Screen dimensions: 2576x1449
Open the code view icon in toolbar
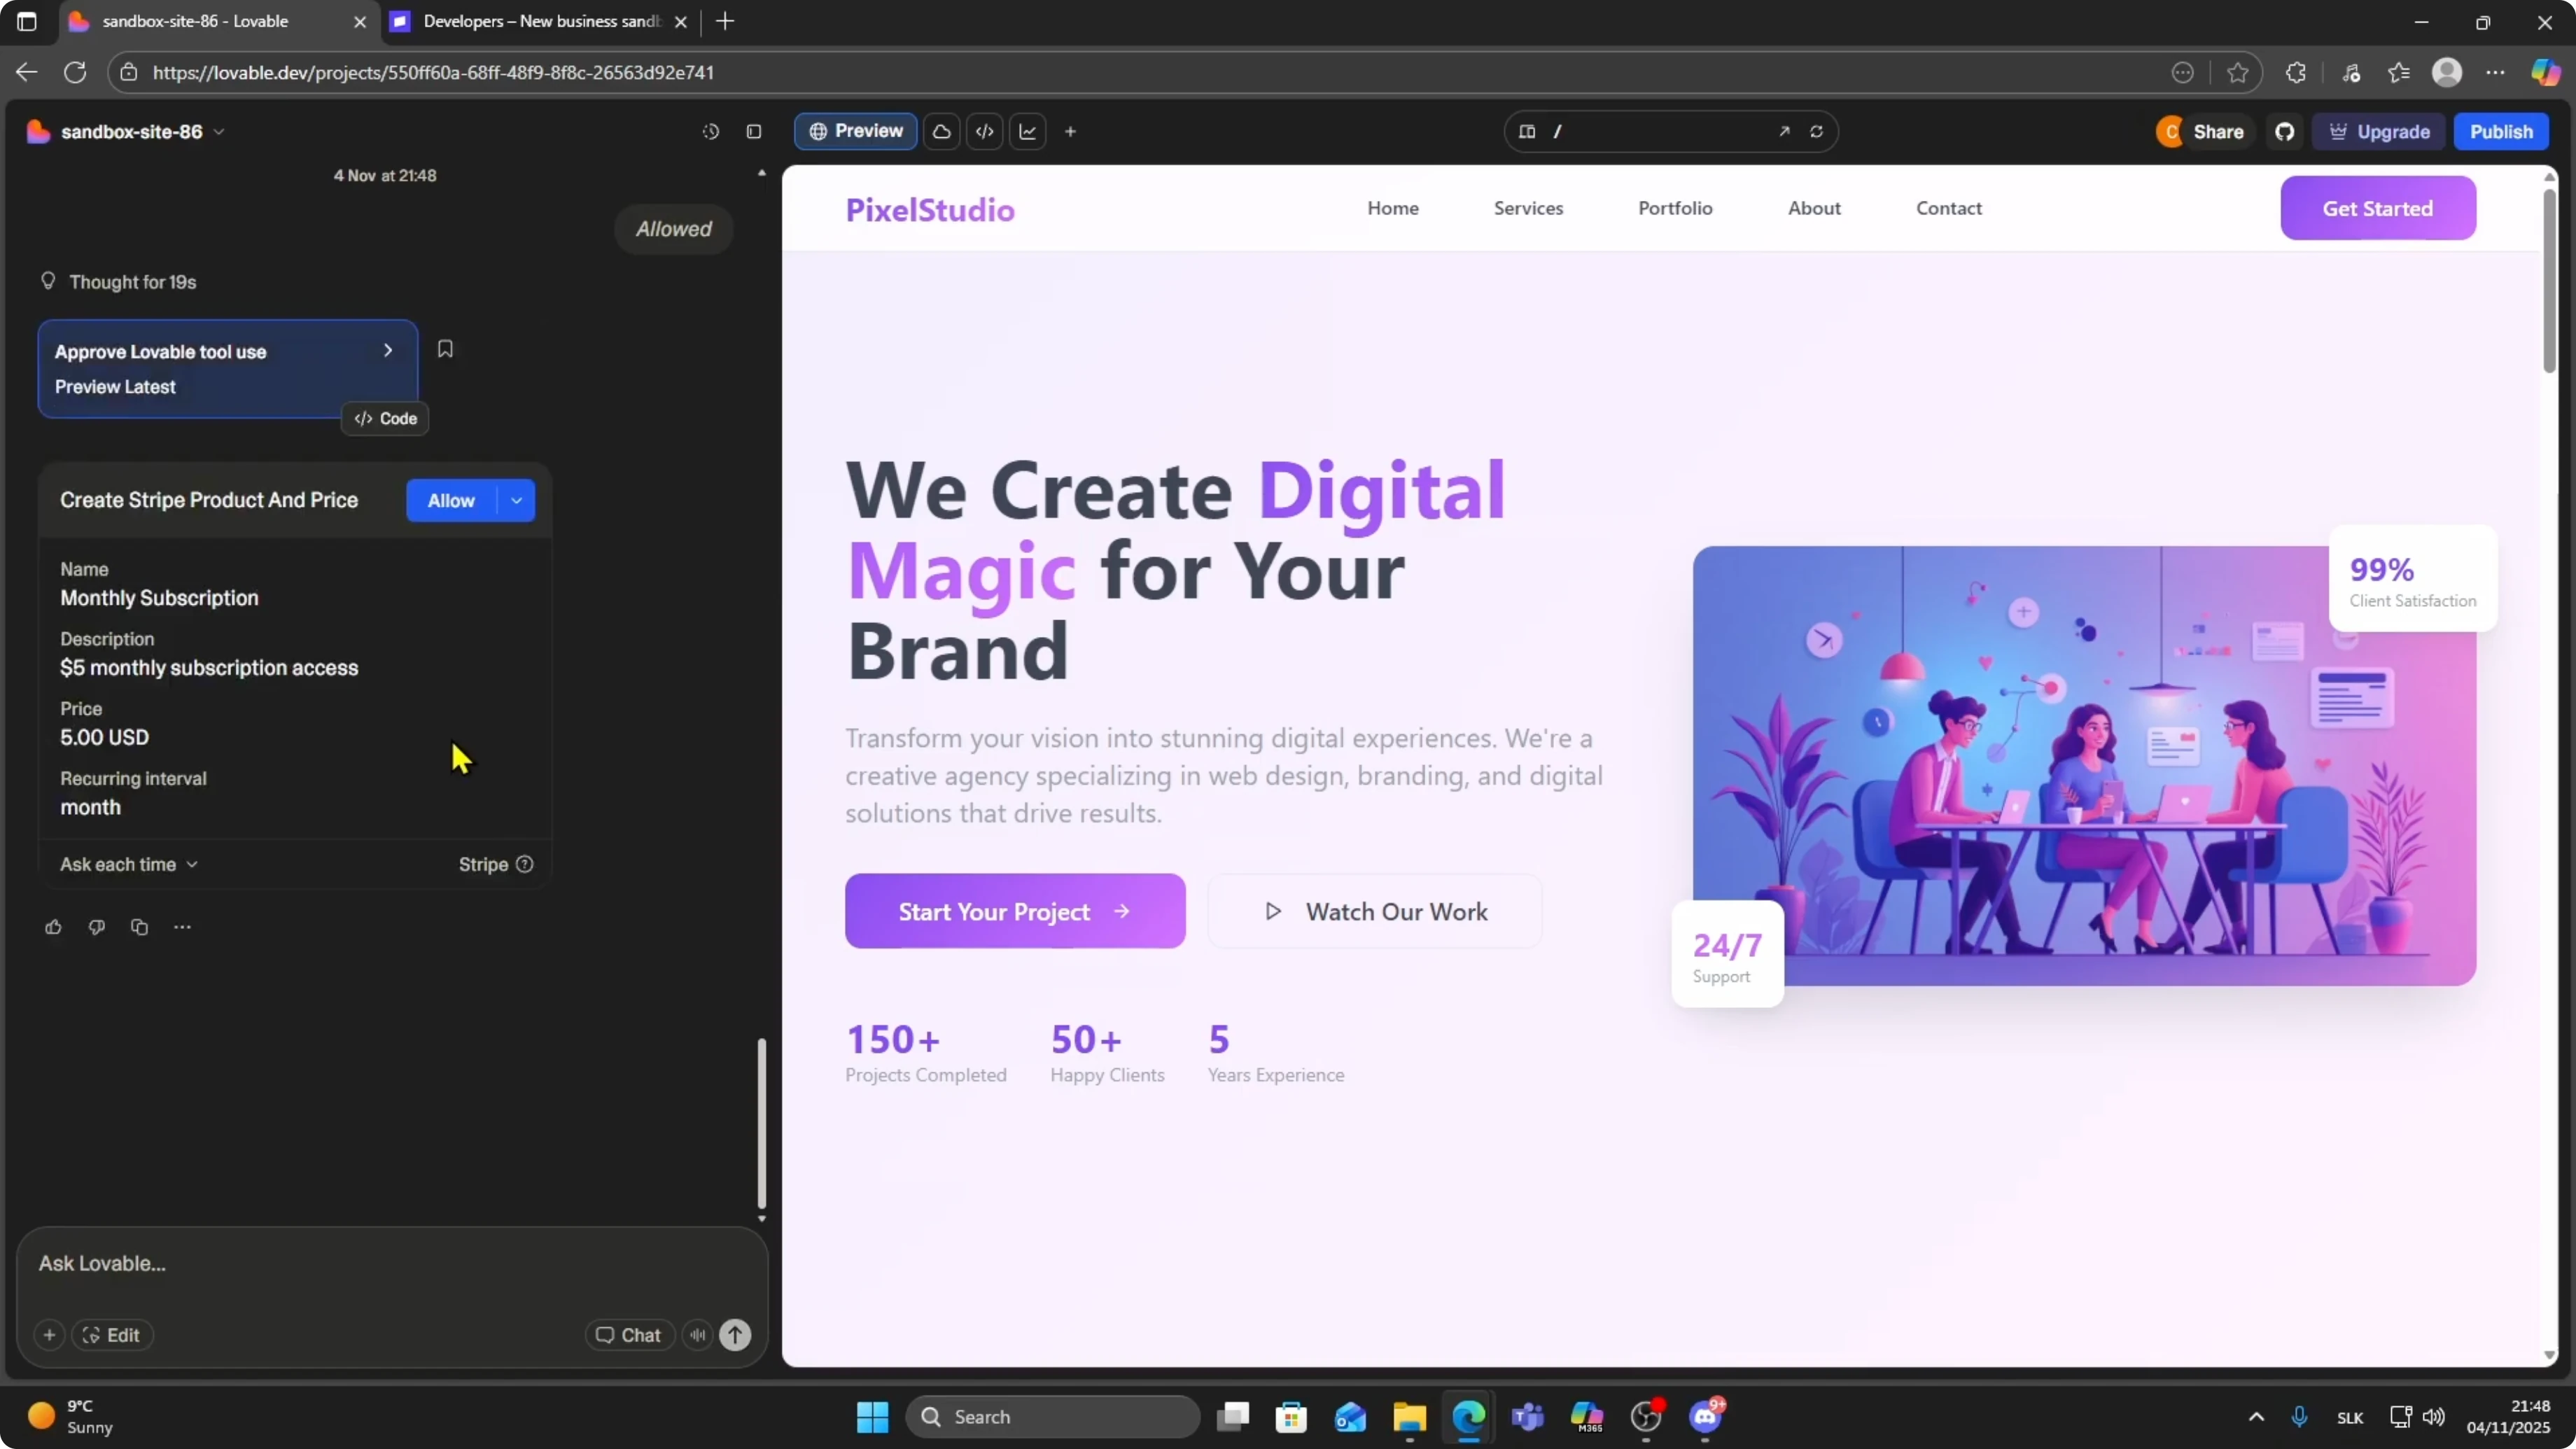tap(985, 132)
